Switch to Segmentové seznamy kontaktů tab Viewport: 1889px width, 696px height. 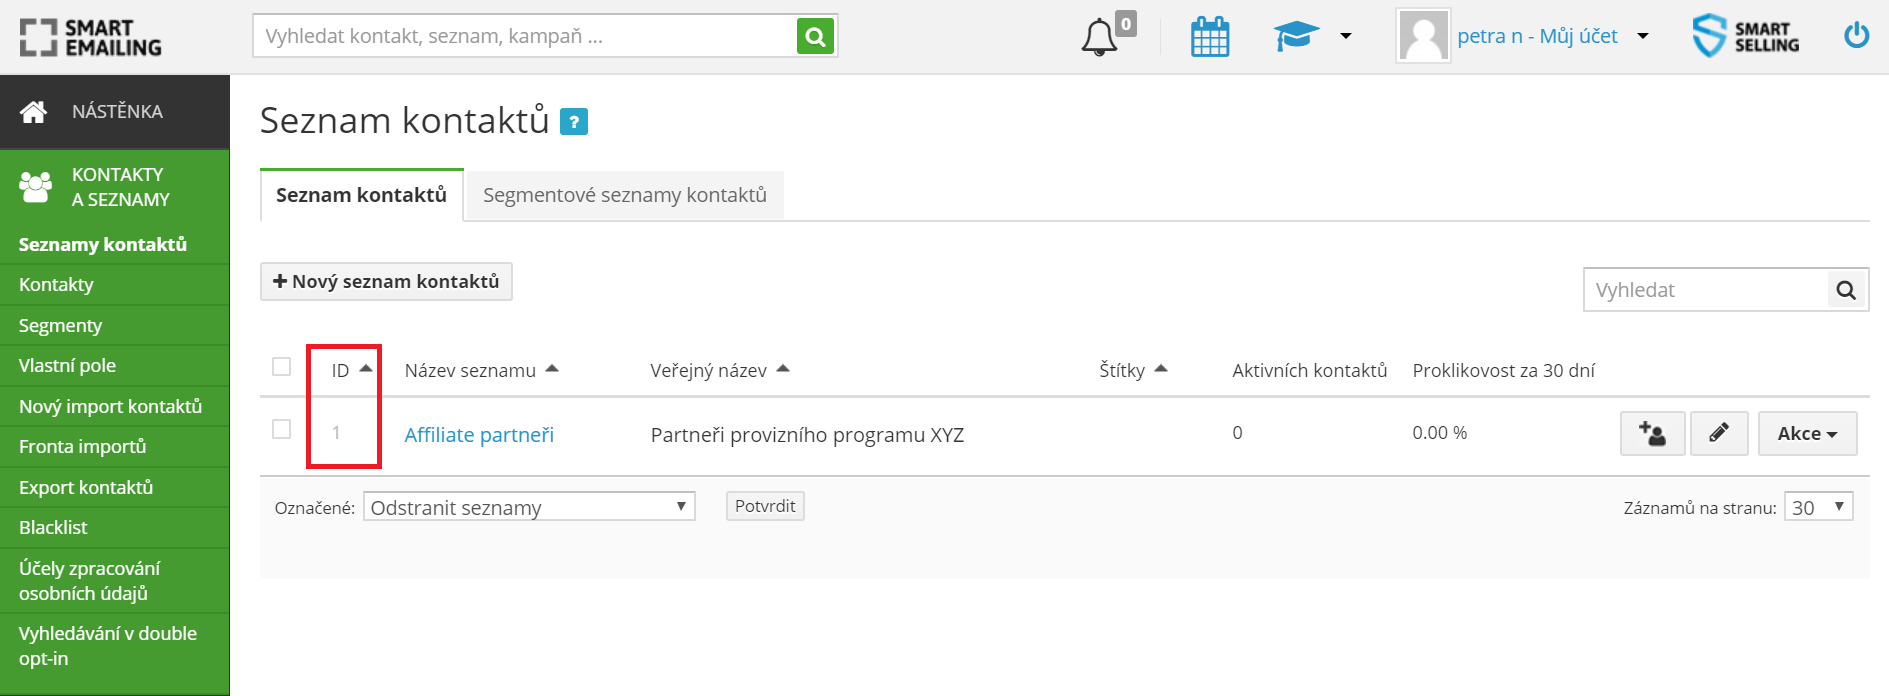(x=624, y=195)
